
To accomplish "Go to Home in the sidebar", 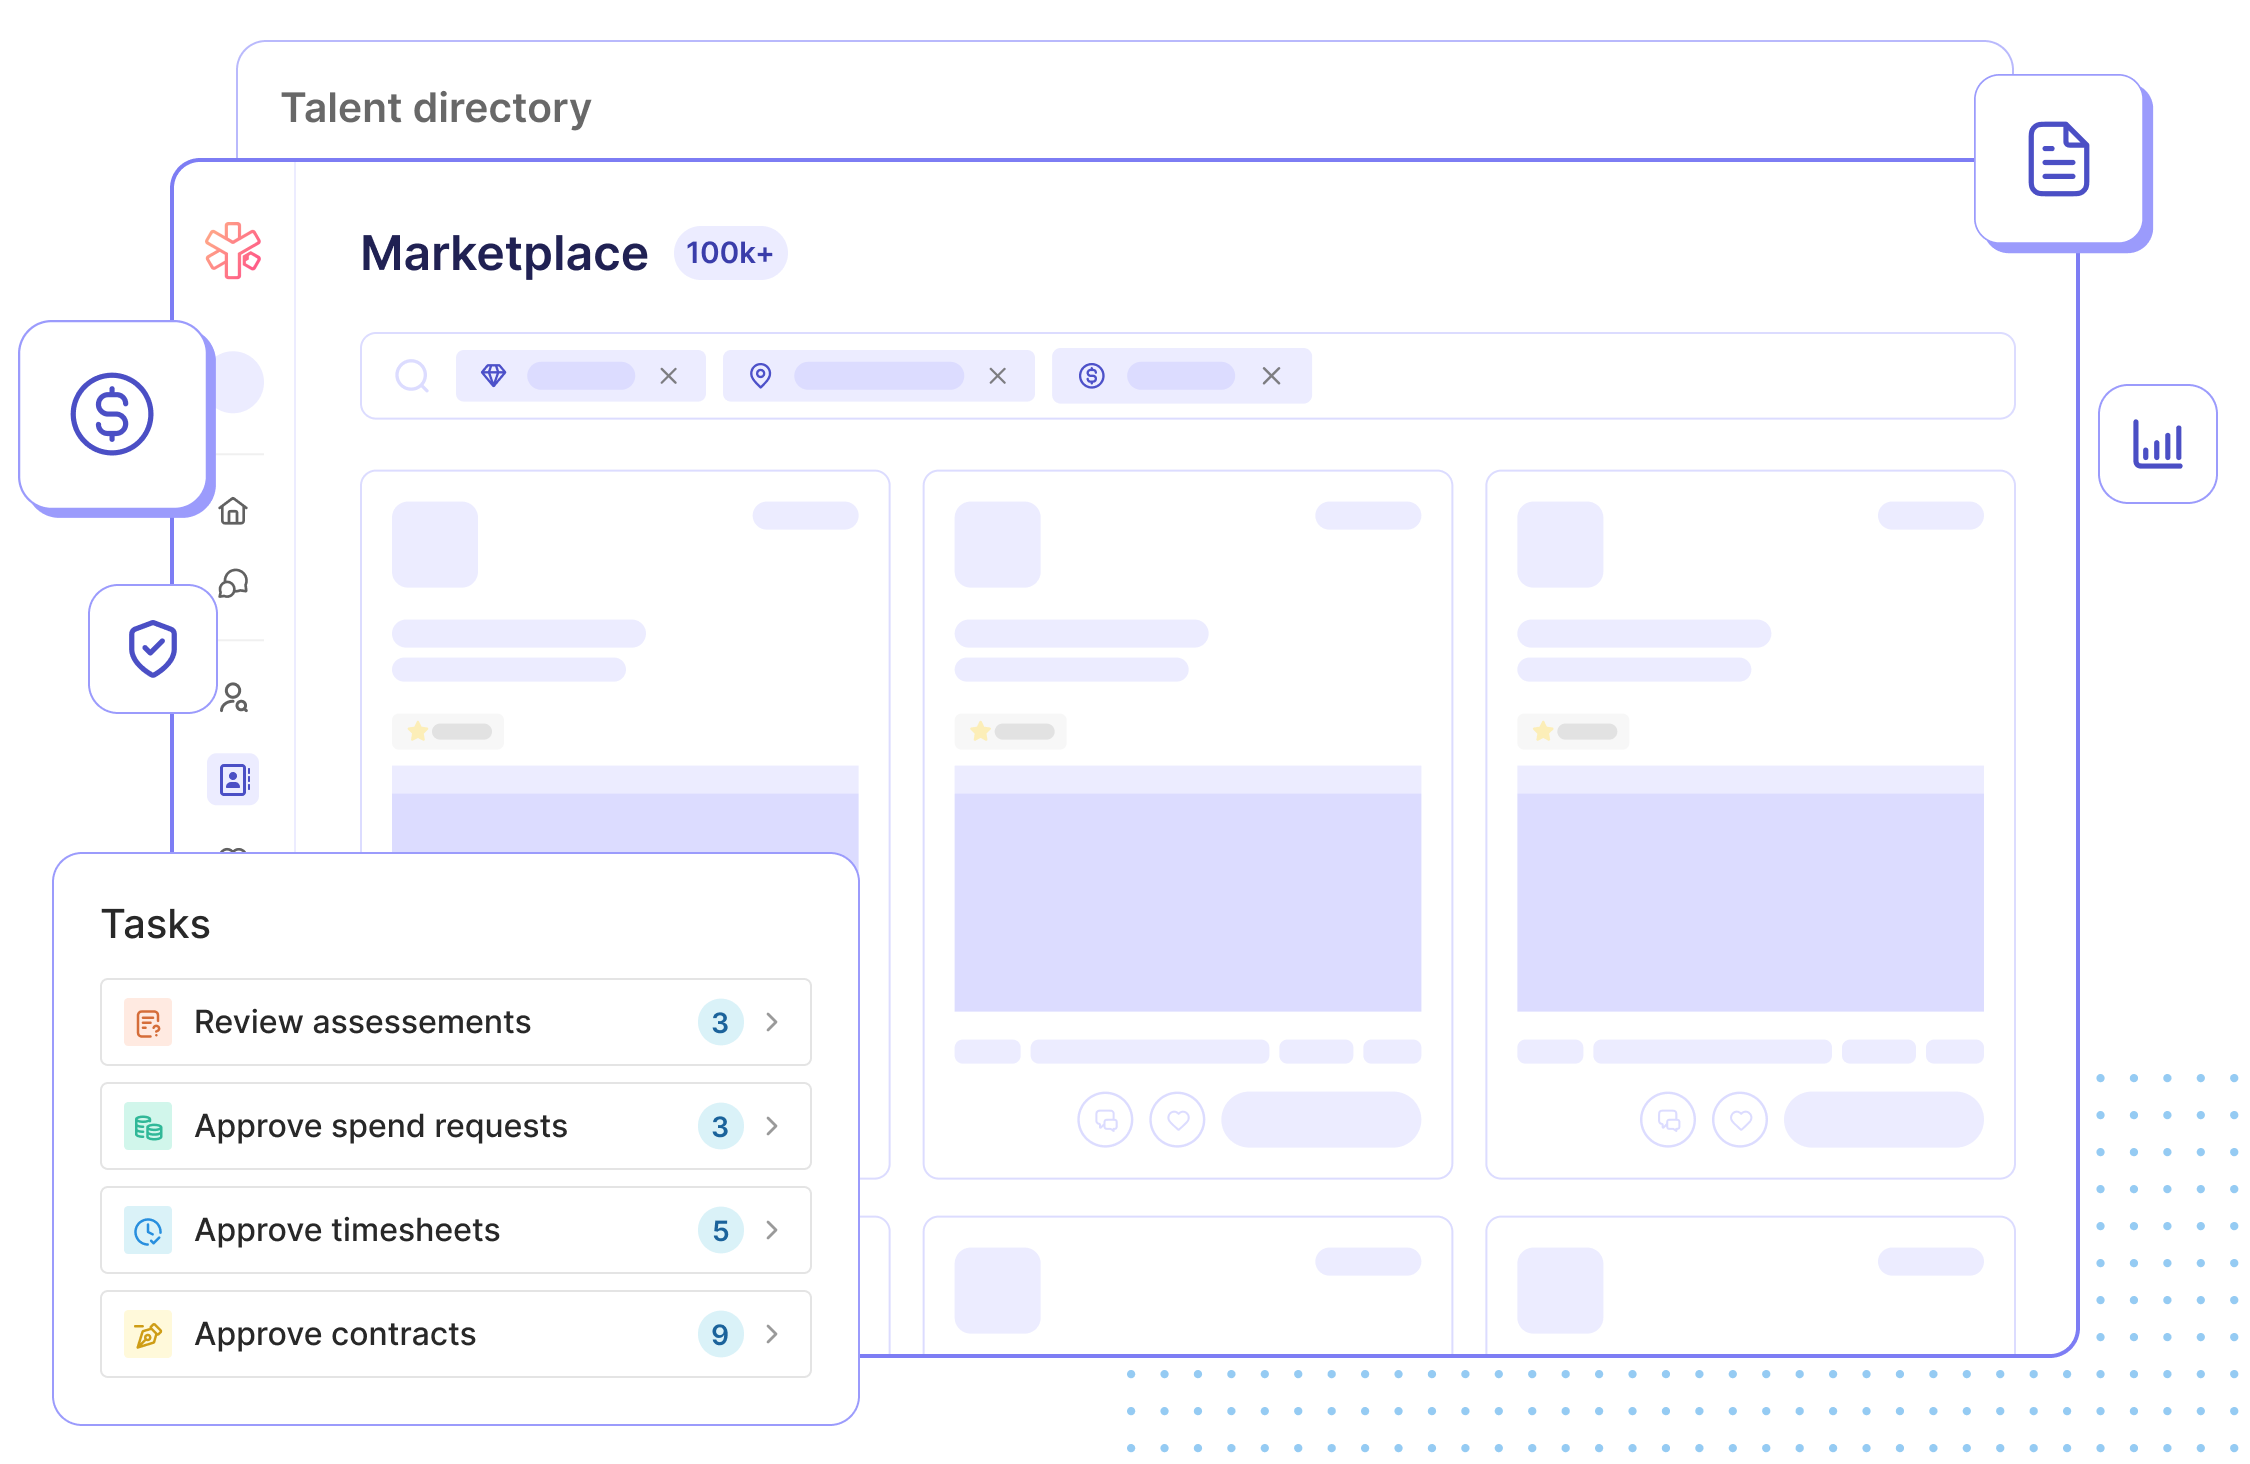I will 233,511.
